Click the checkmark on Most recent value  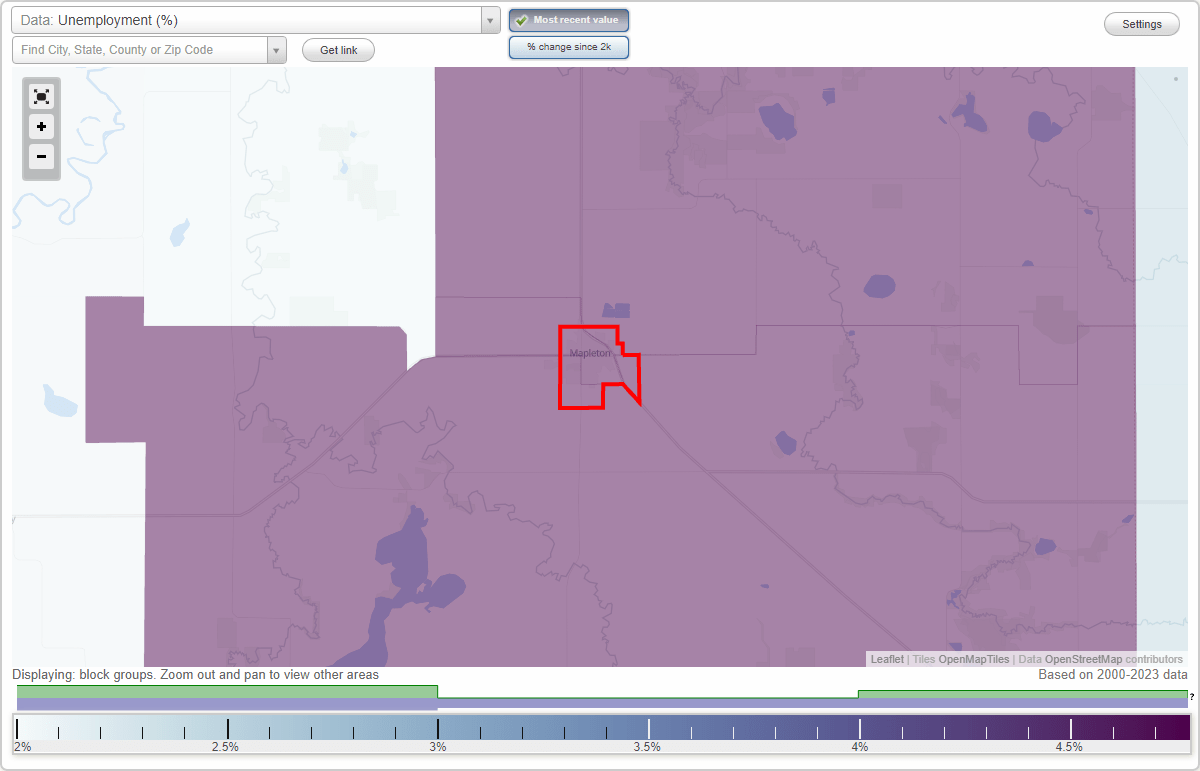[x=522, y=19]
